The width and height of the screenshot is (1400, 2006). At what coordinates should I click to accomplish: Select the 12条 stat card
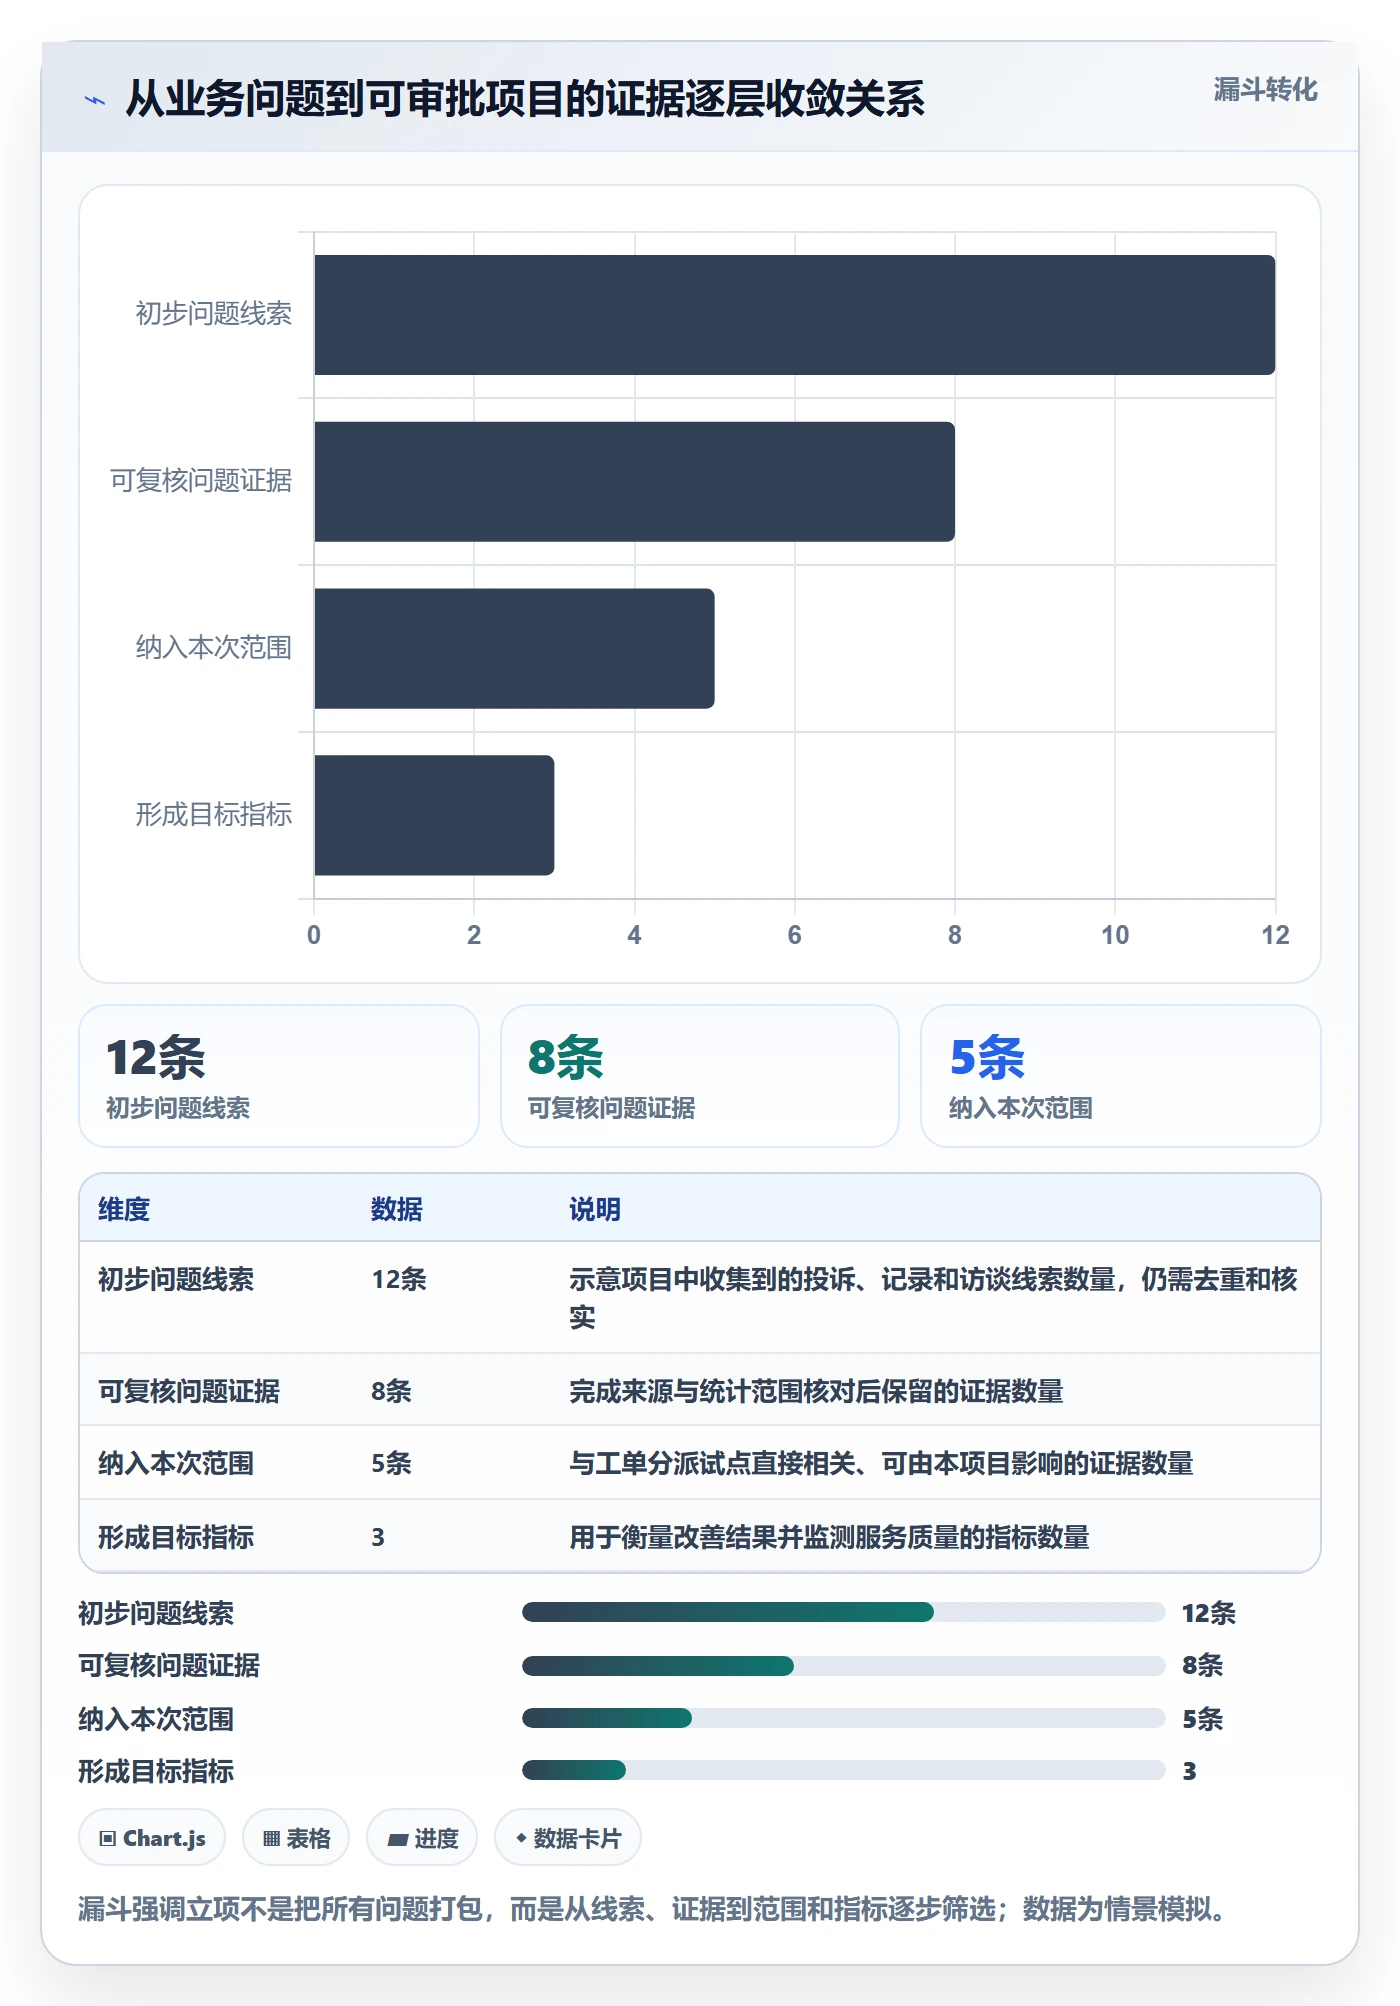(279, 1076)
